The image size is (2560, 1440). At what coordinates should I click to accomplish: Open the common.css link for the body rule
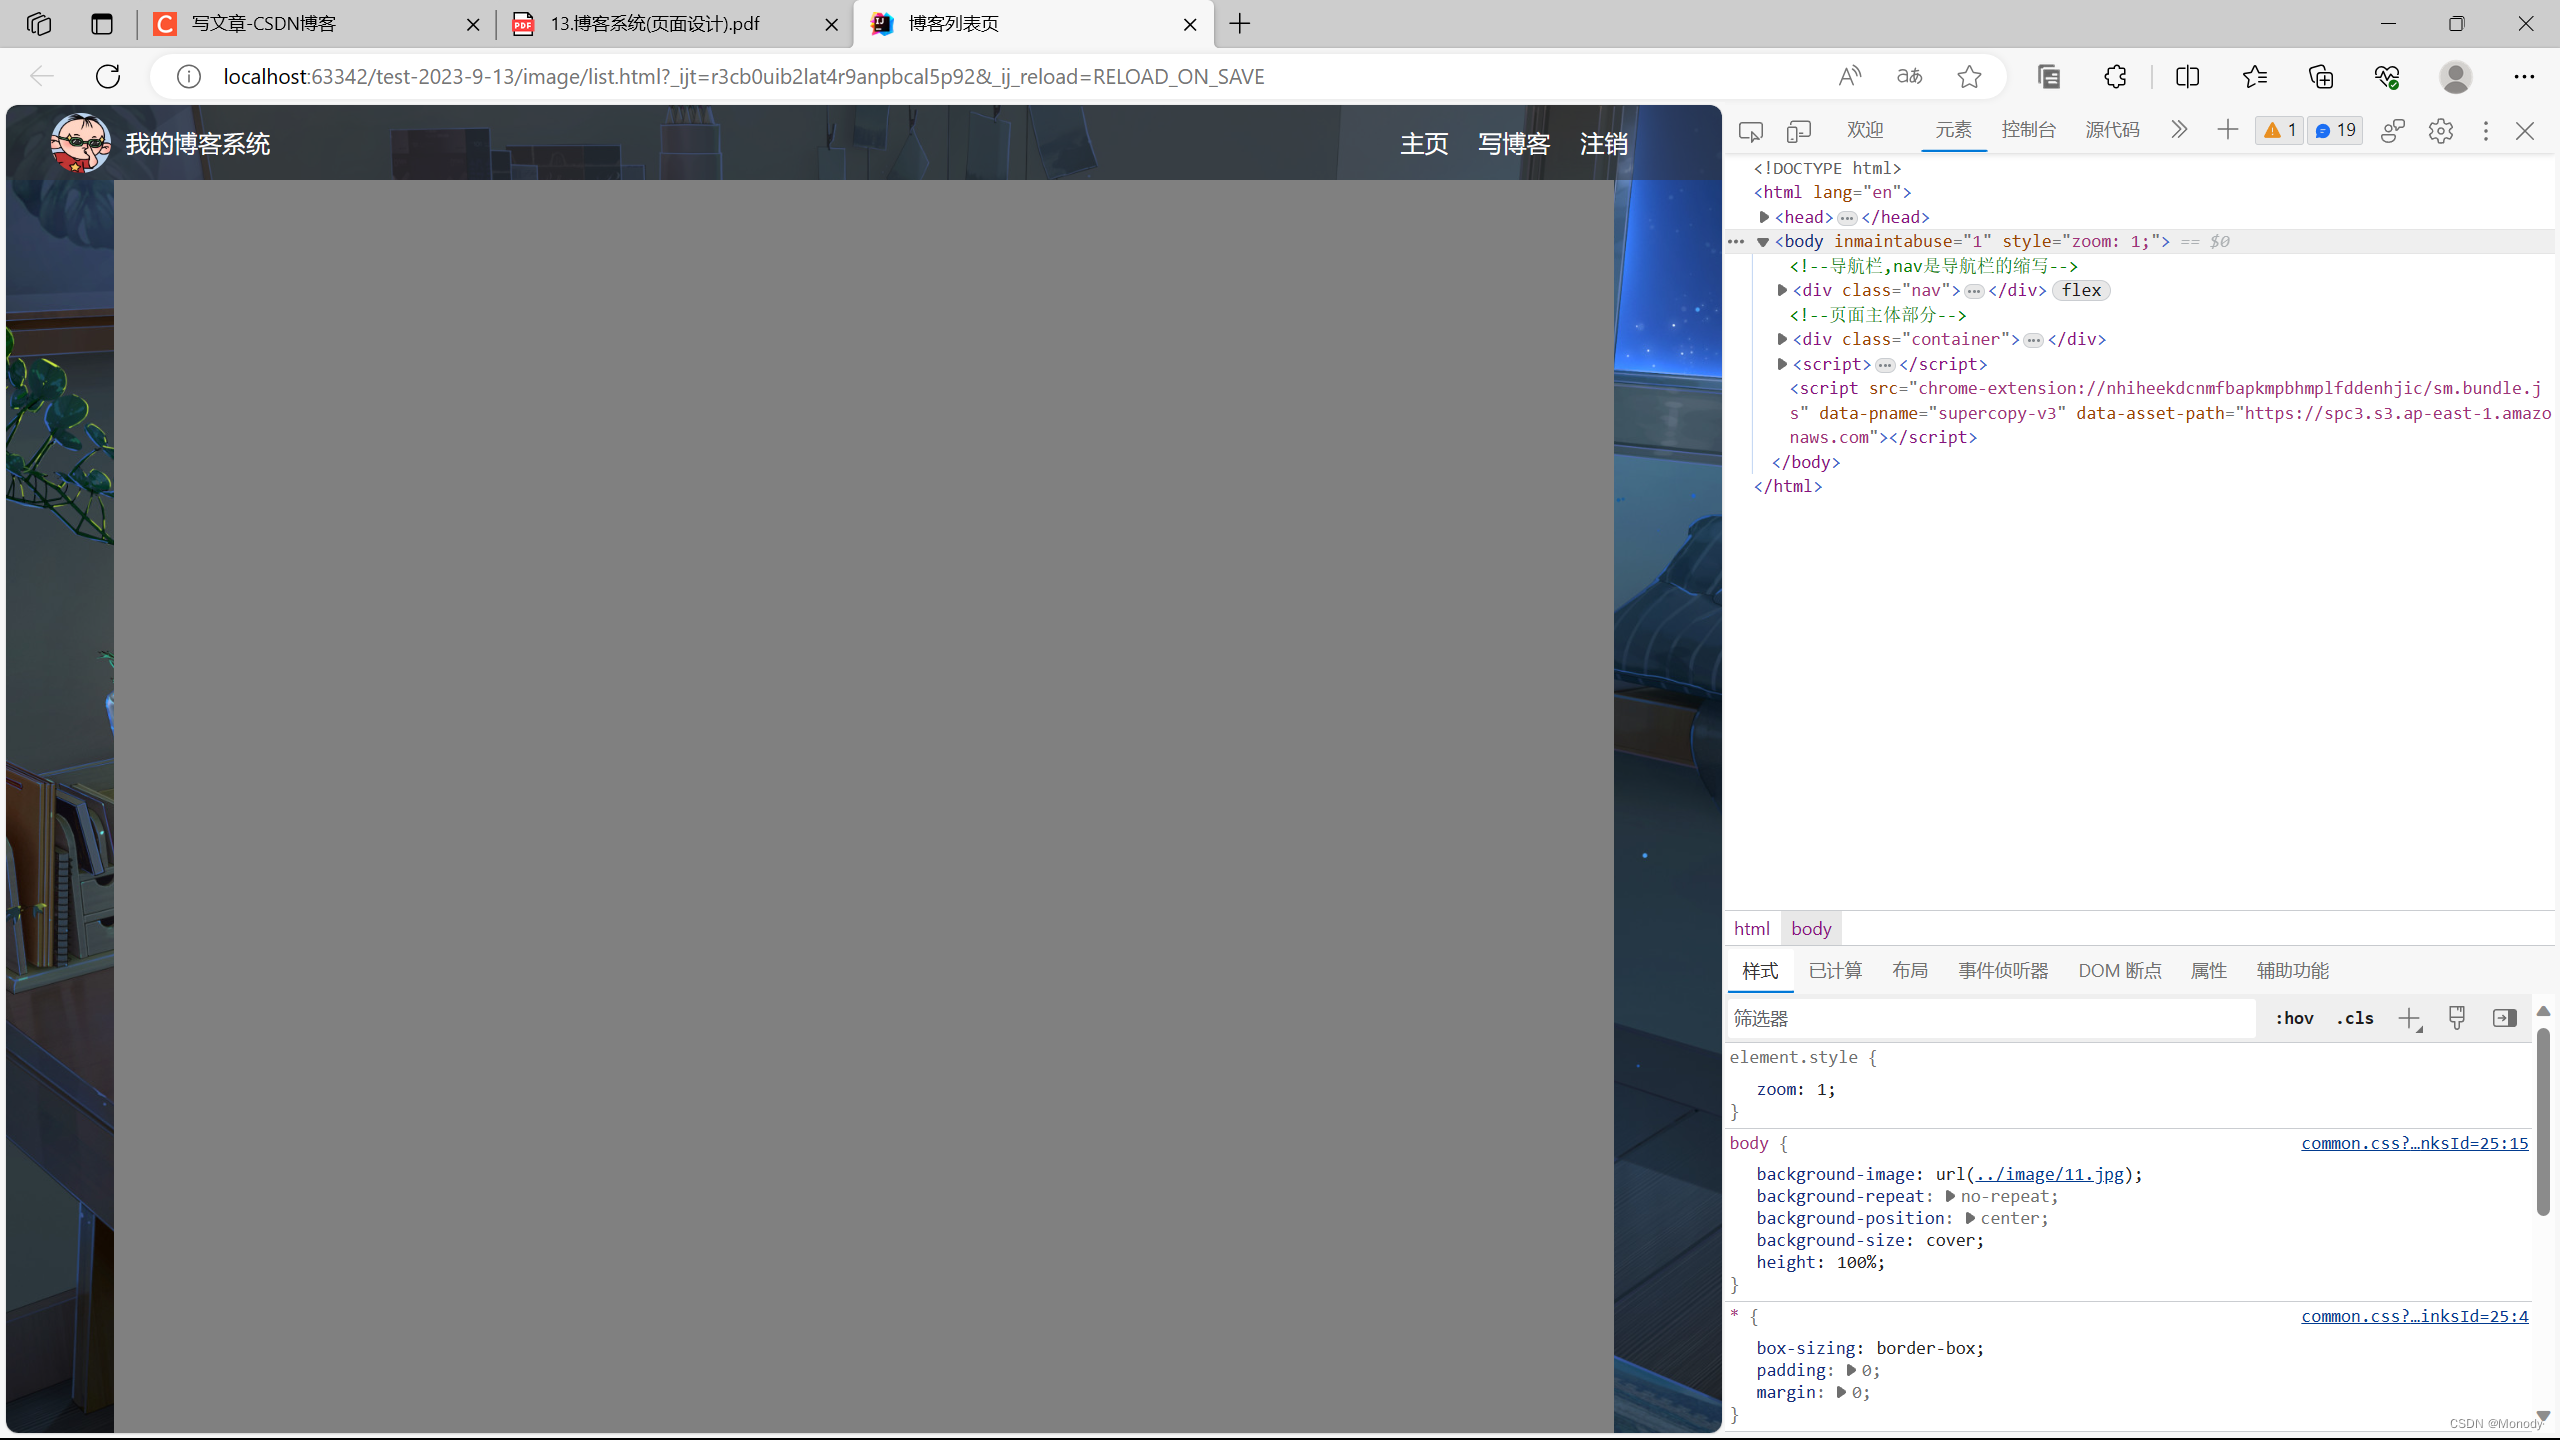tap(2415, 1143)
